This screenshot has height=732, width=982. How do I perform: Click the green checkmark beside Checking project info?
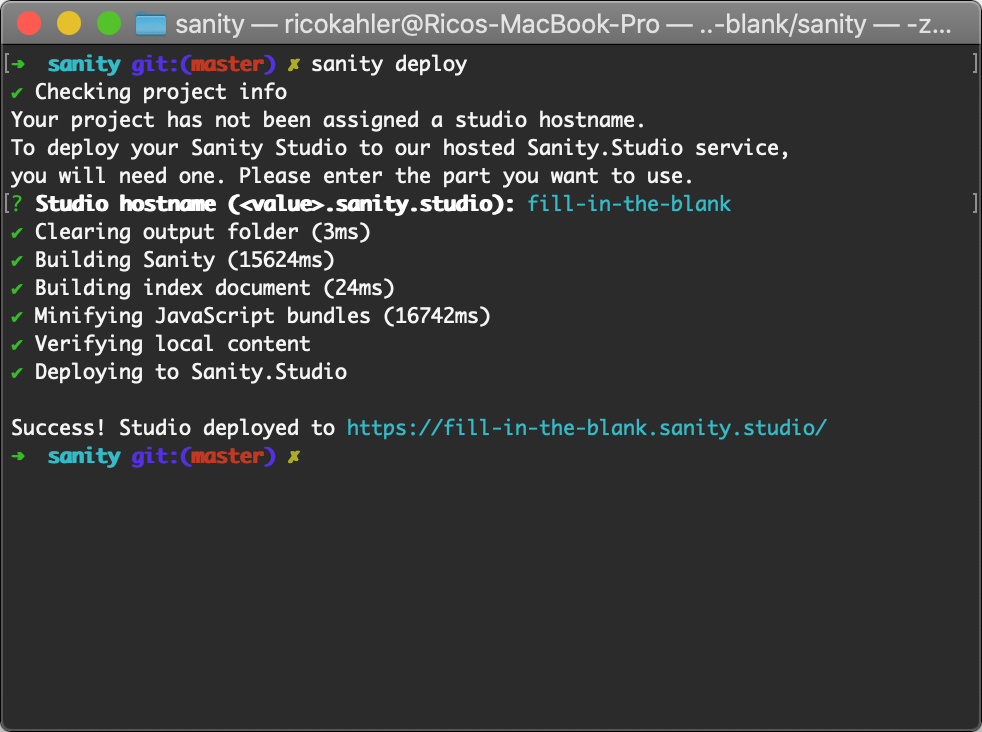[17, 92]
